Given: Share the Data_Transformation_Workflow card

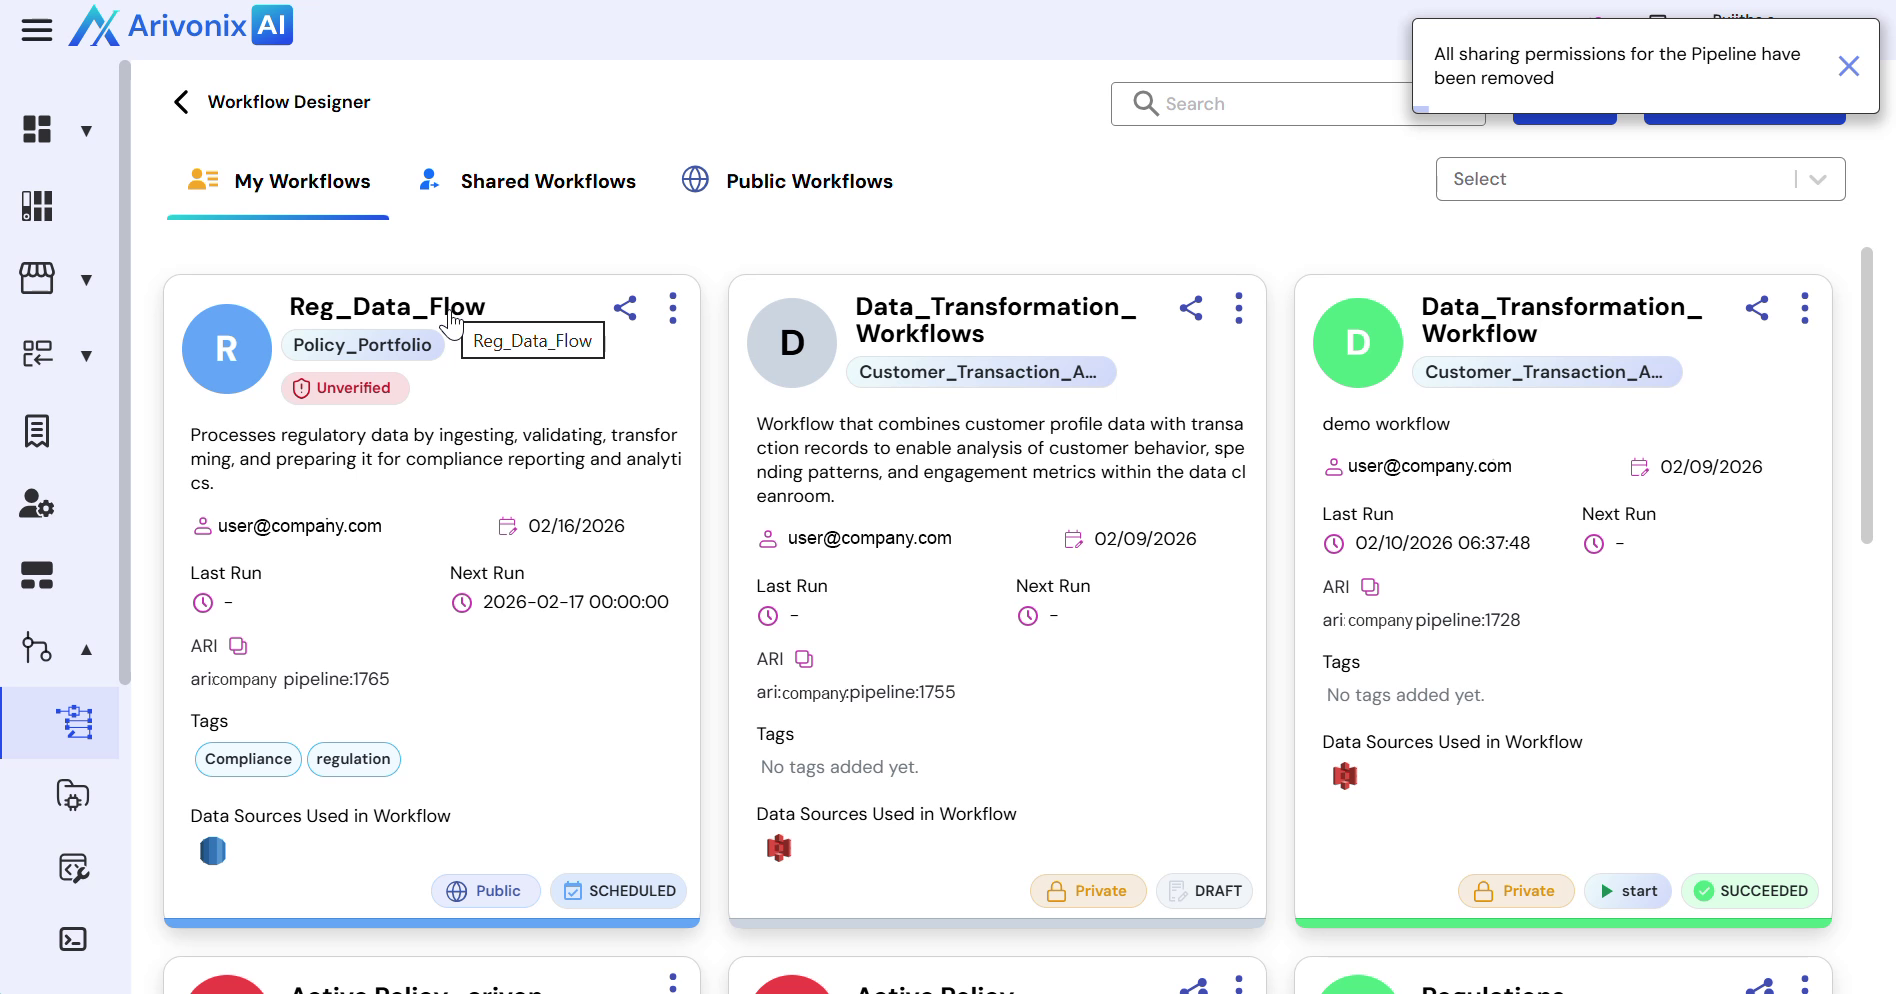Looking at the screenshot, I should tap(1756, 308).
